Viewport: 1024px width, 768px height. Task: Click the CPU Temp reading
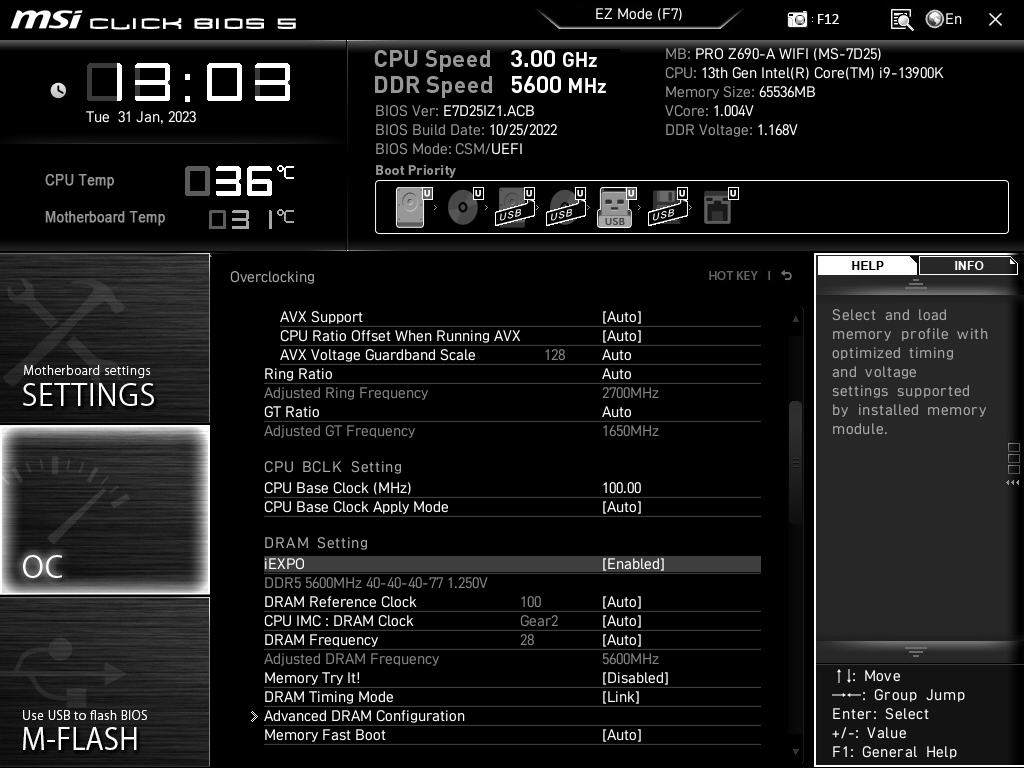coord(240,181)
